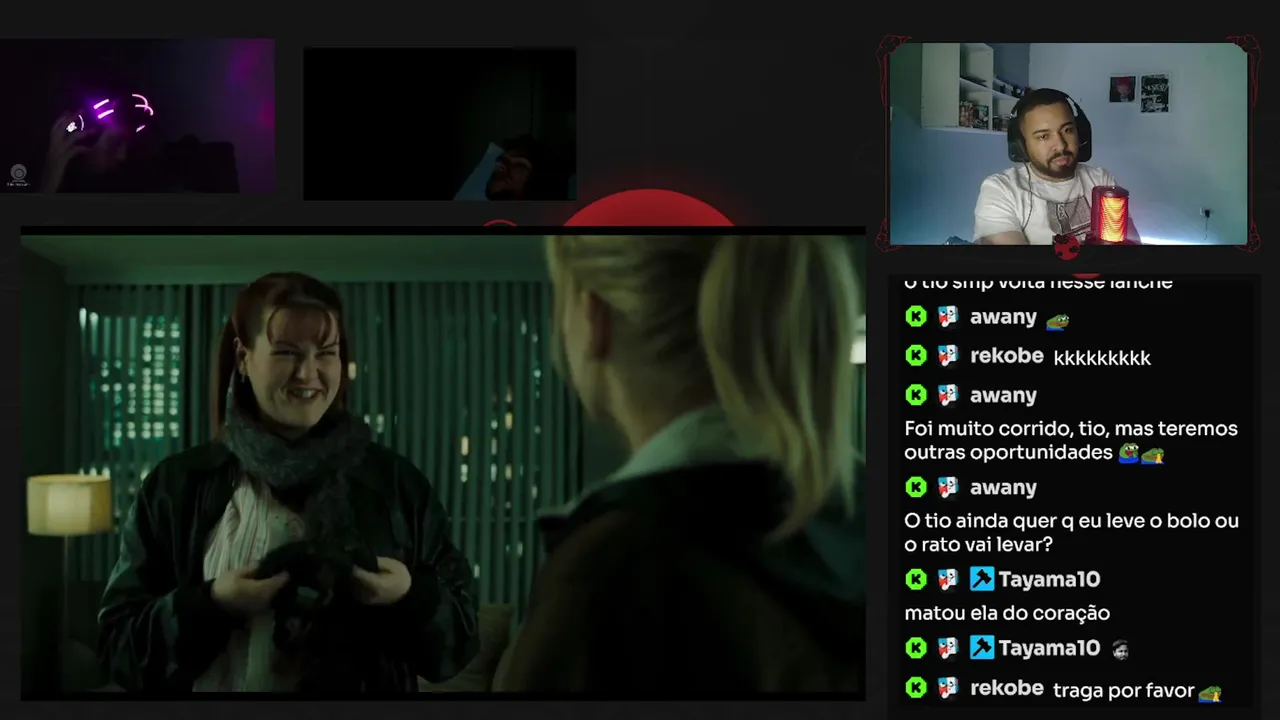The width and height of the screenshot is (1280, 720).
Task: Click the main movie video of the laughing woman
Action: [x=443, y=464]
